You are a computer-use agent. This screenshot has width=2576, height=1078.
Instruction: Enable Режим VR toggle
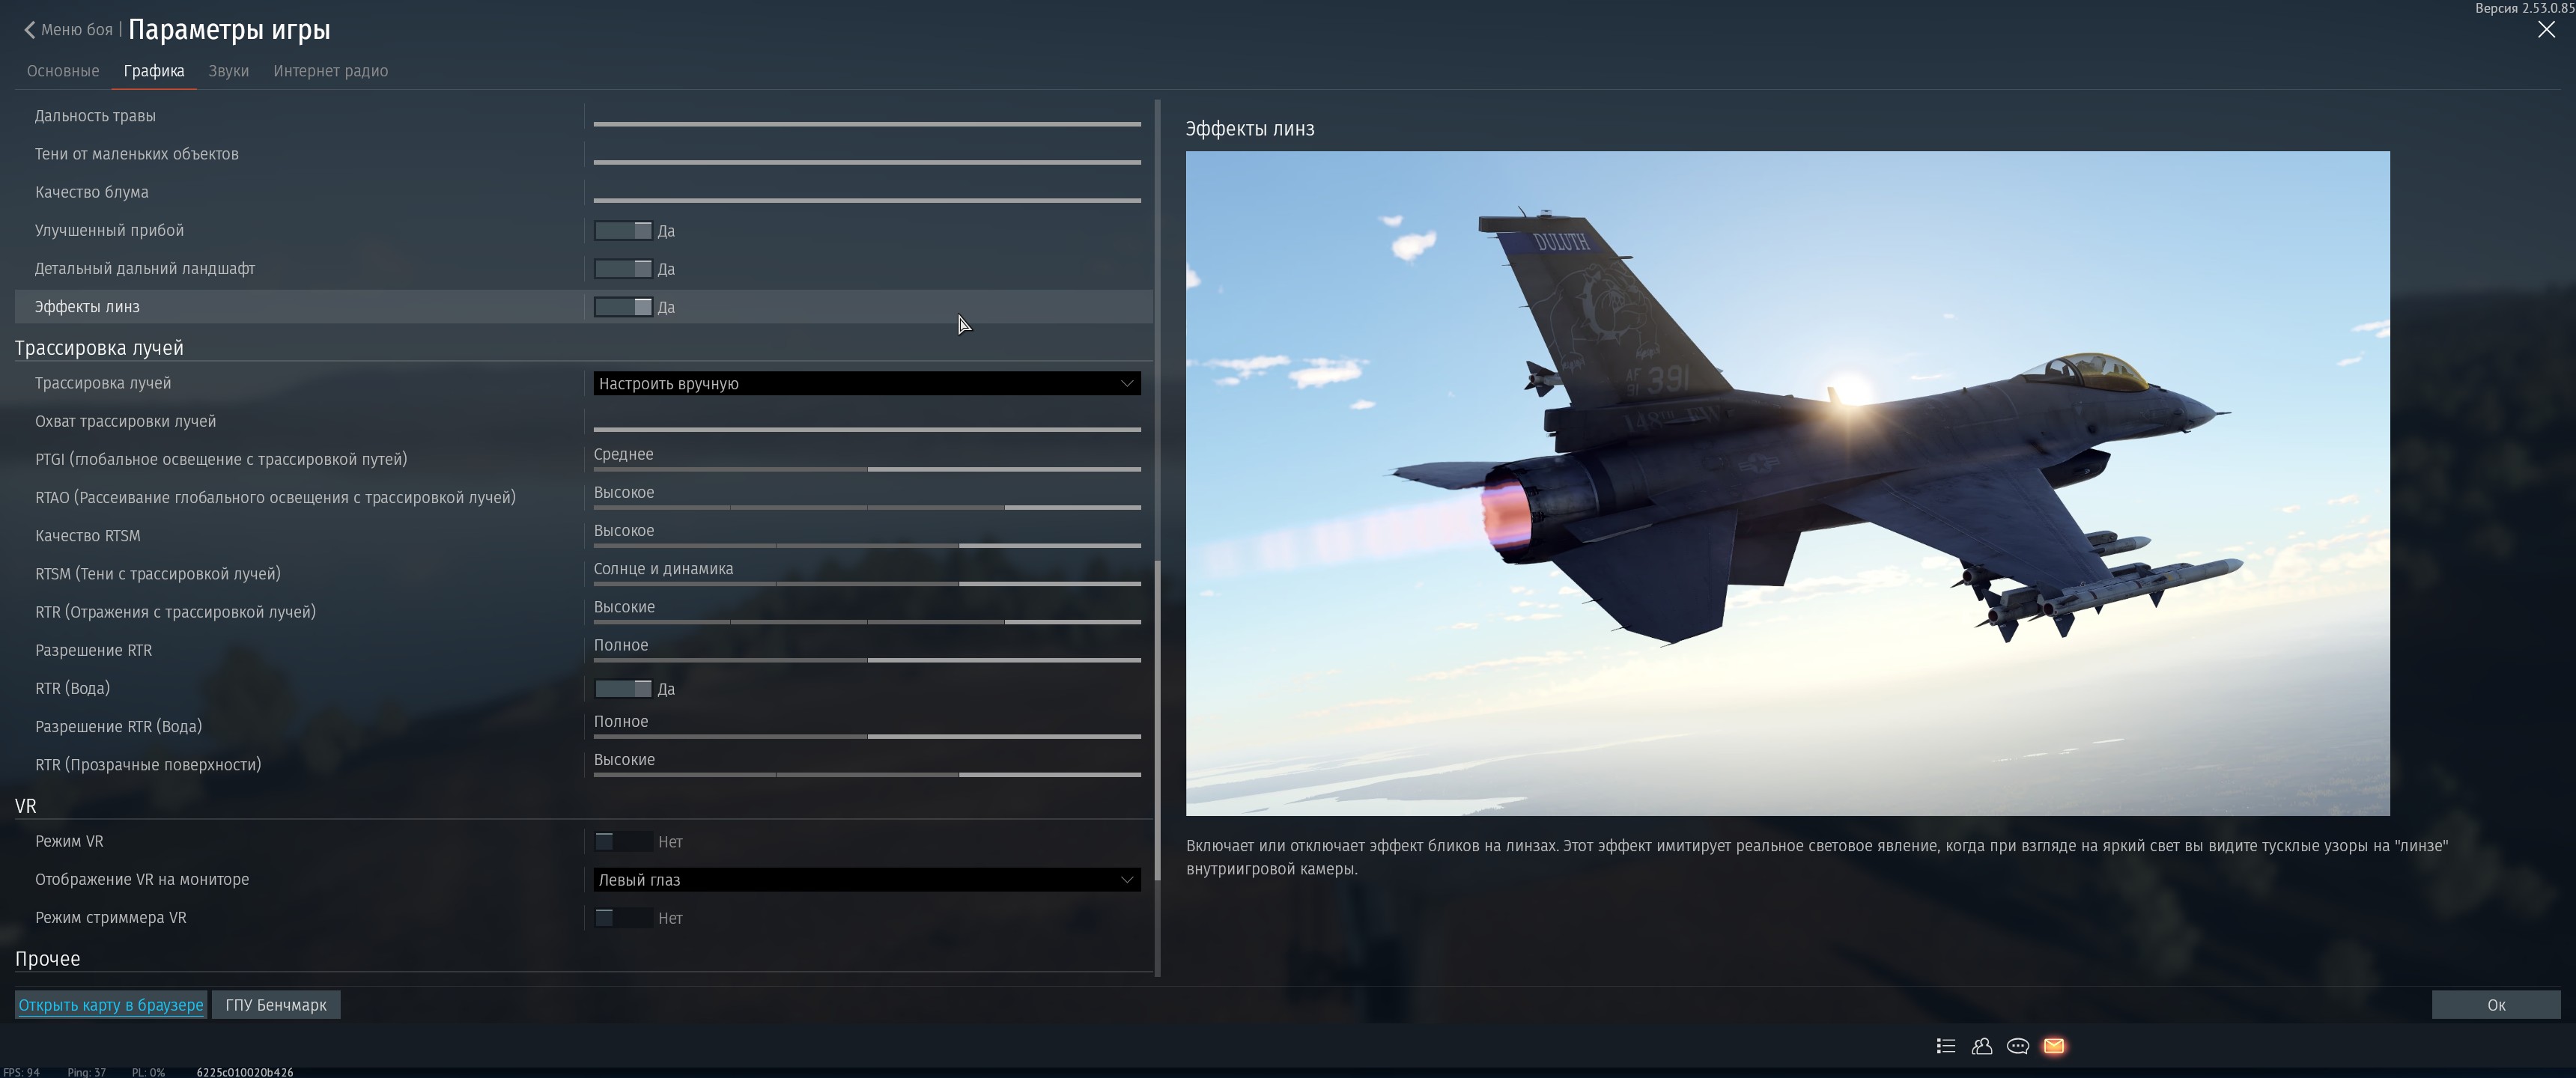[x=623, y=842]
